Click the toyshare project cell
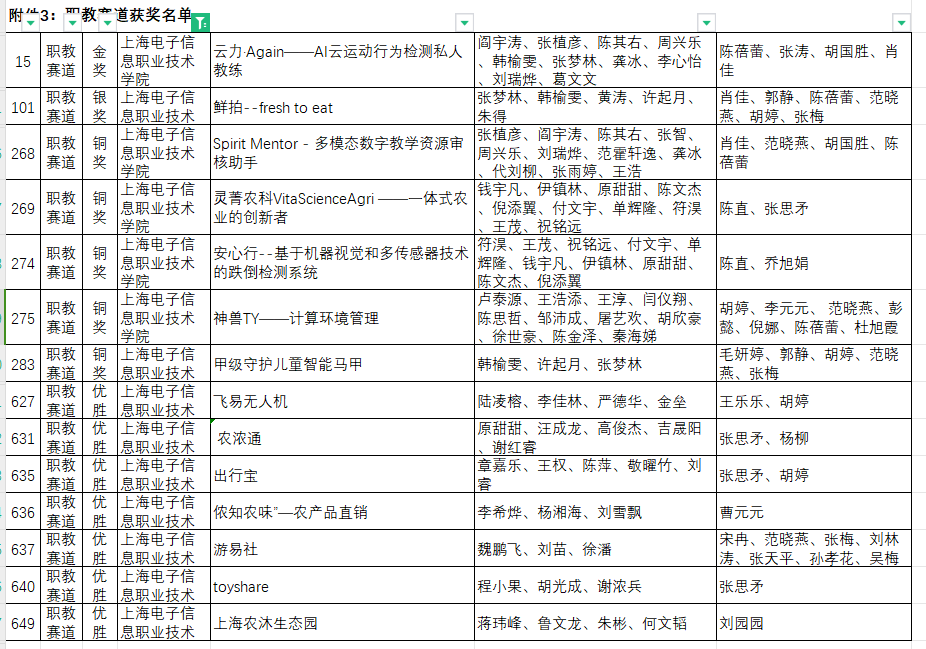 [341, 586]
